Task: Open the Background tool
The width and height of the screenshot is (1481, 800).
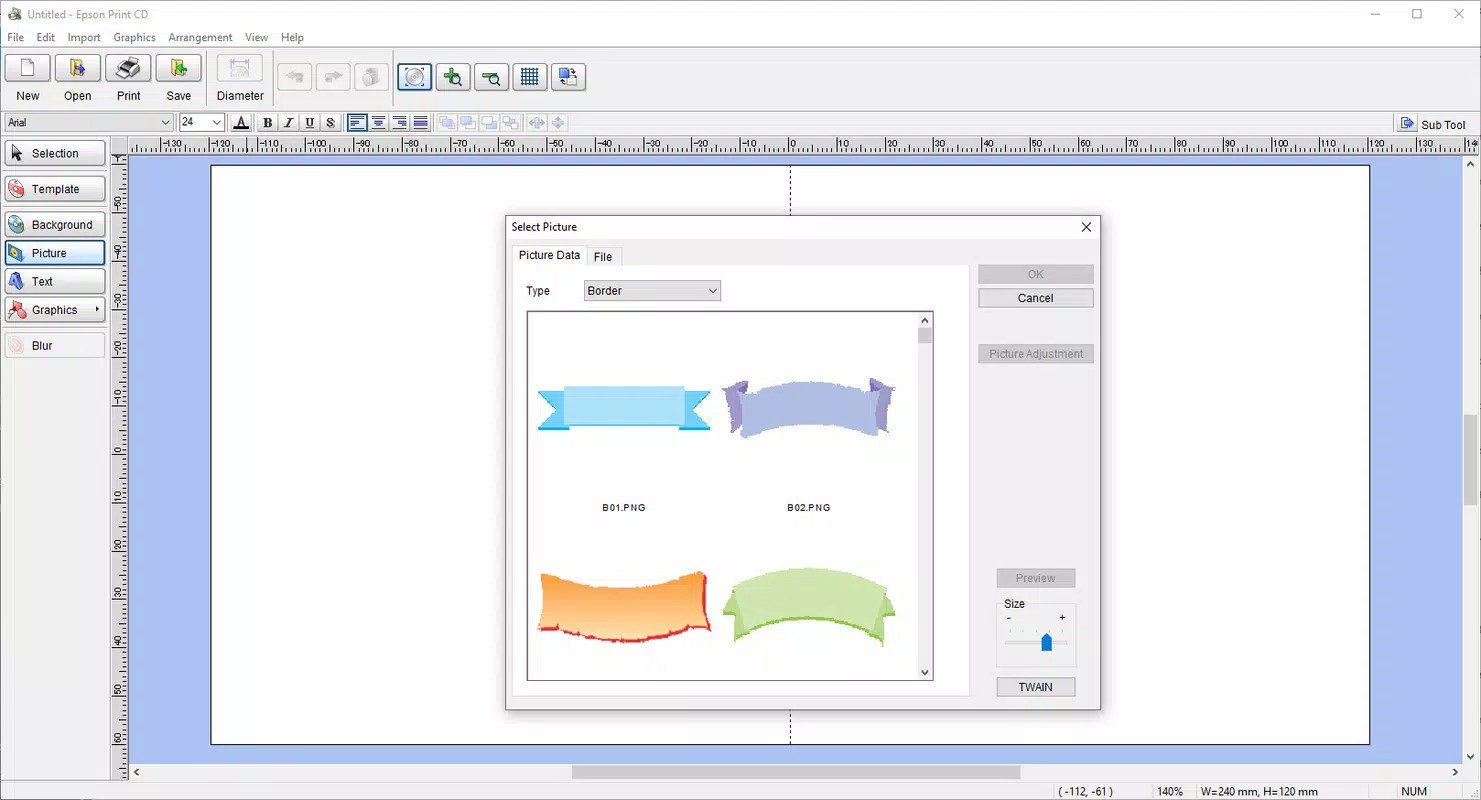Action: 55,225
